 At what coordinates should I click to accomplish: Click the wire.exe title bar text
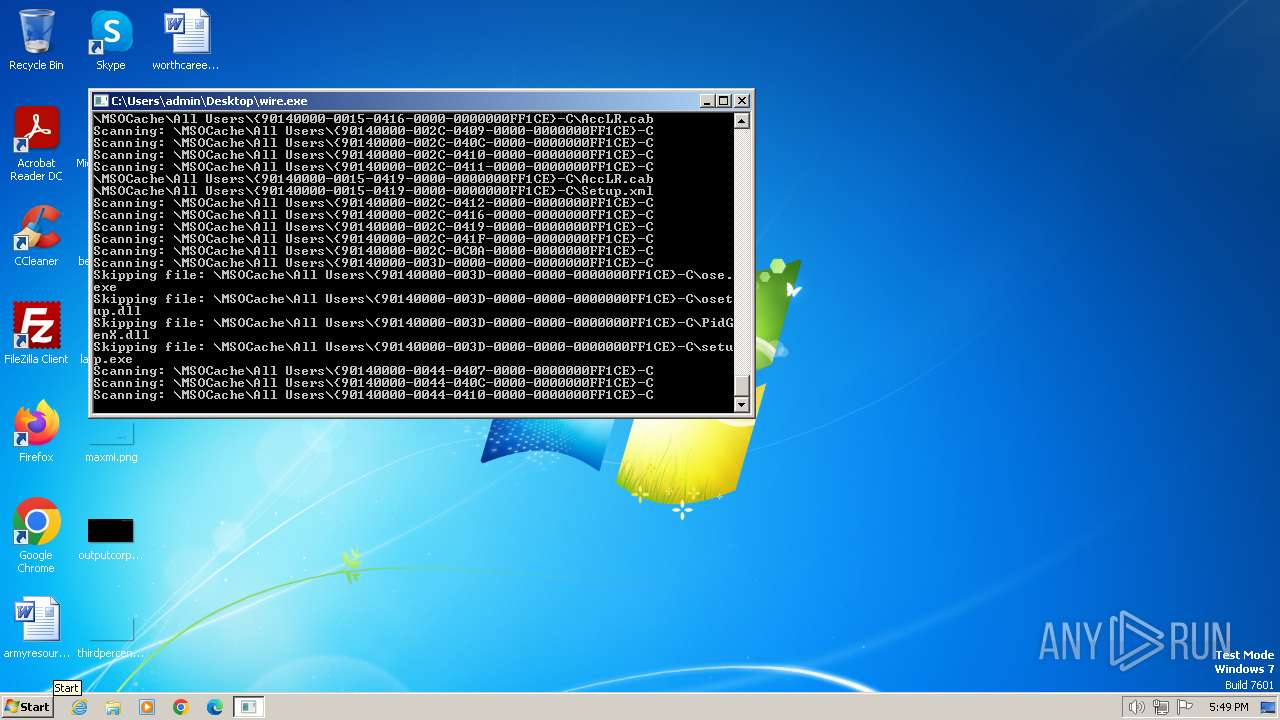(209, 101)
